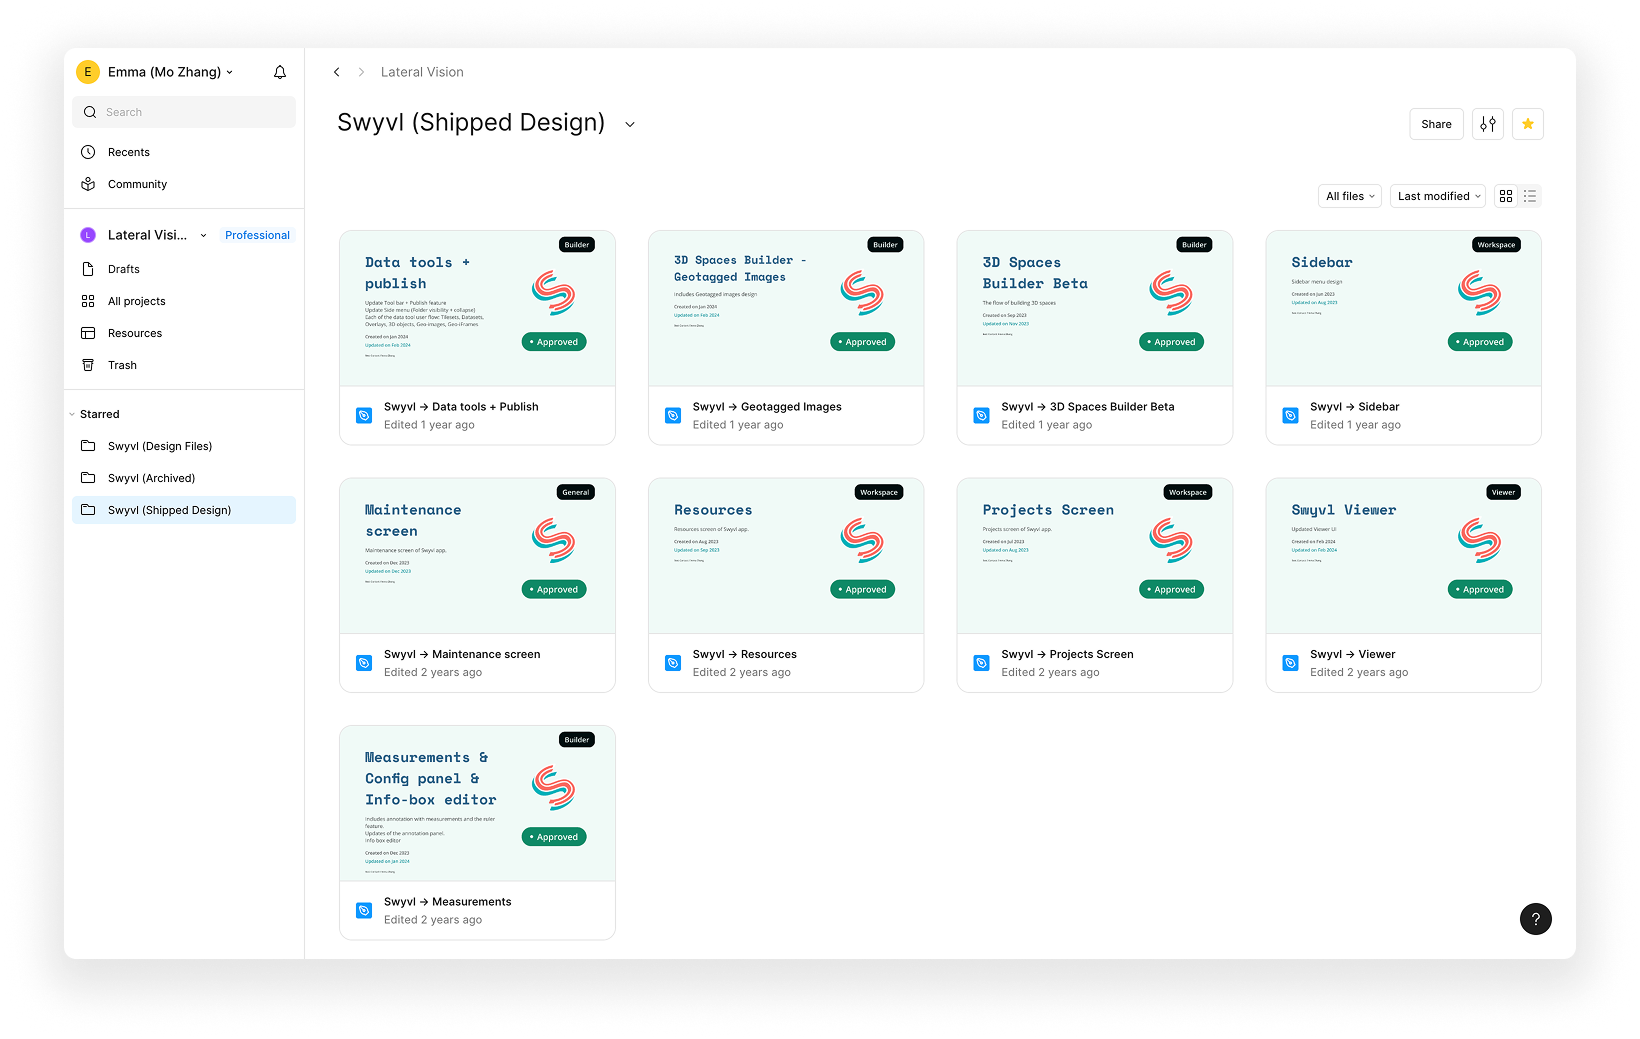Collapse the Starred section

click(72, 414)
